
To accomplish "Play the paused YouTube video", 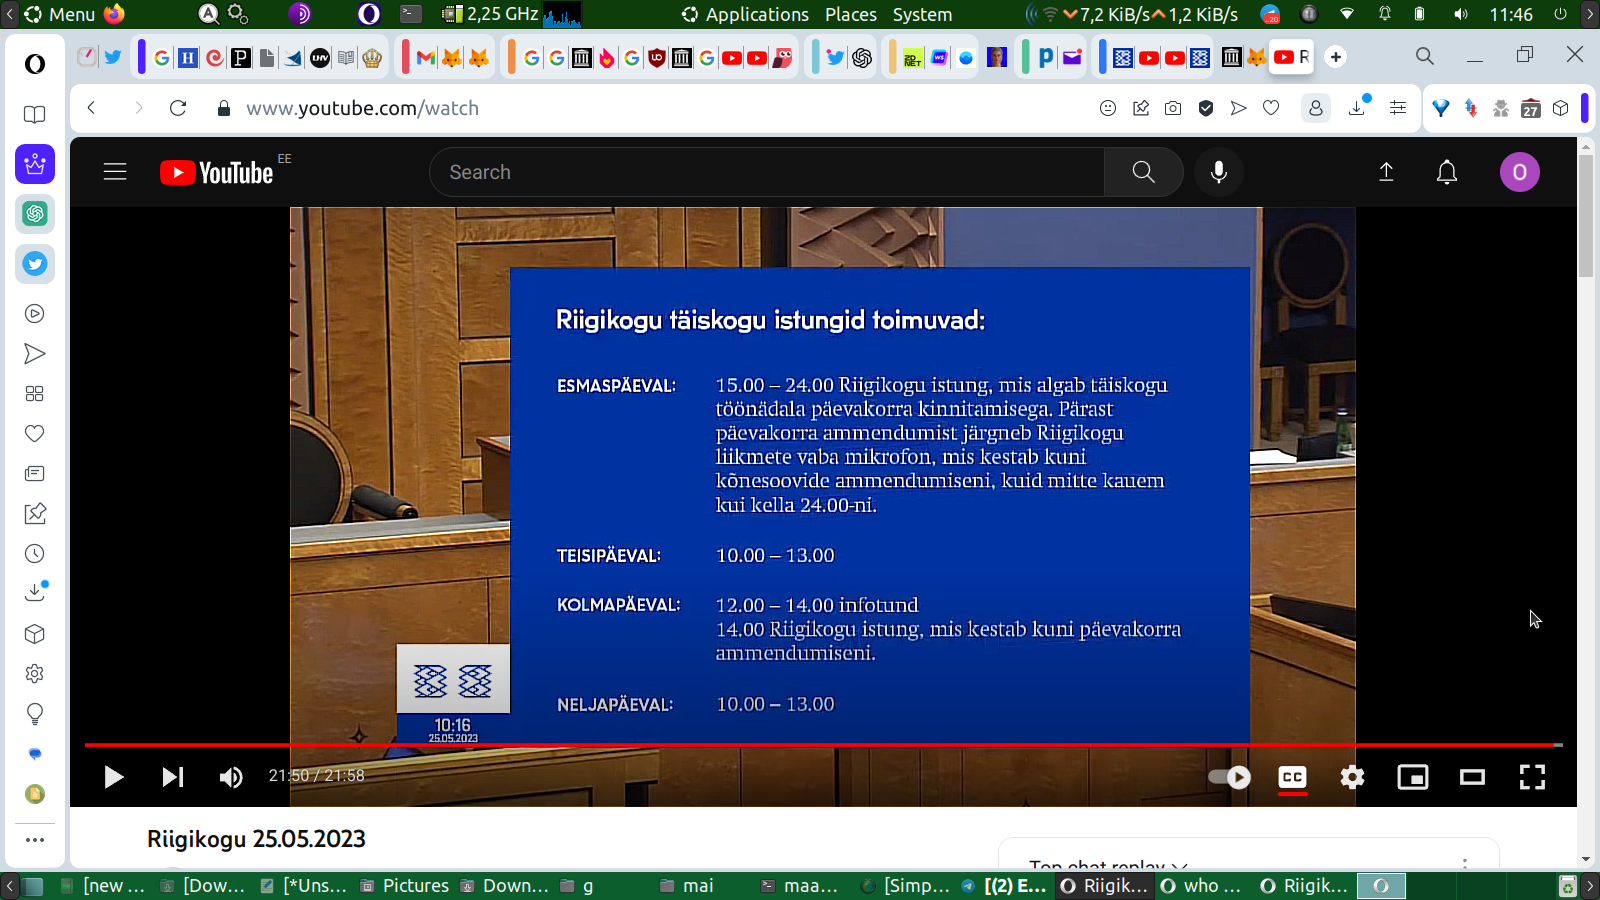I will coord(113,777).
